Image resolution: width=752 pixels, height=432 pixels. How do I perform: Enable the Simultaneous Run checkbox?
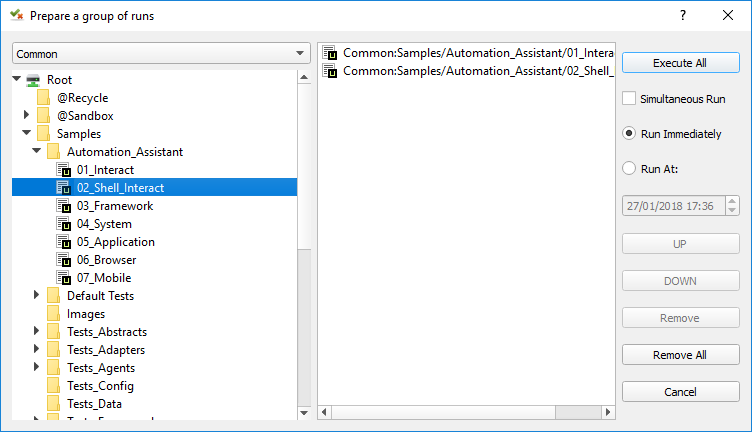(x=629, y=98)
